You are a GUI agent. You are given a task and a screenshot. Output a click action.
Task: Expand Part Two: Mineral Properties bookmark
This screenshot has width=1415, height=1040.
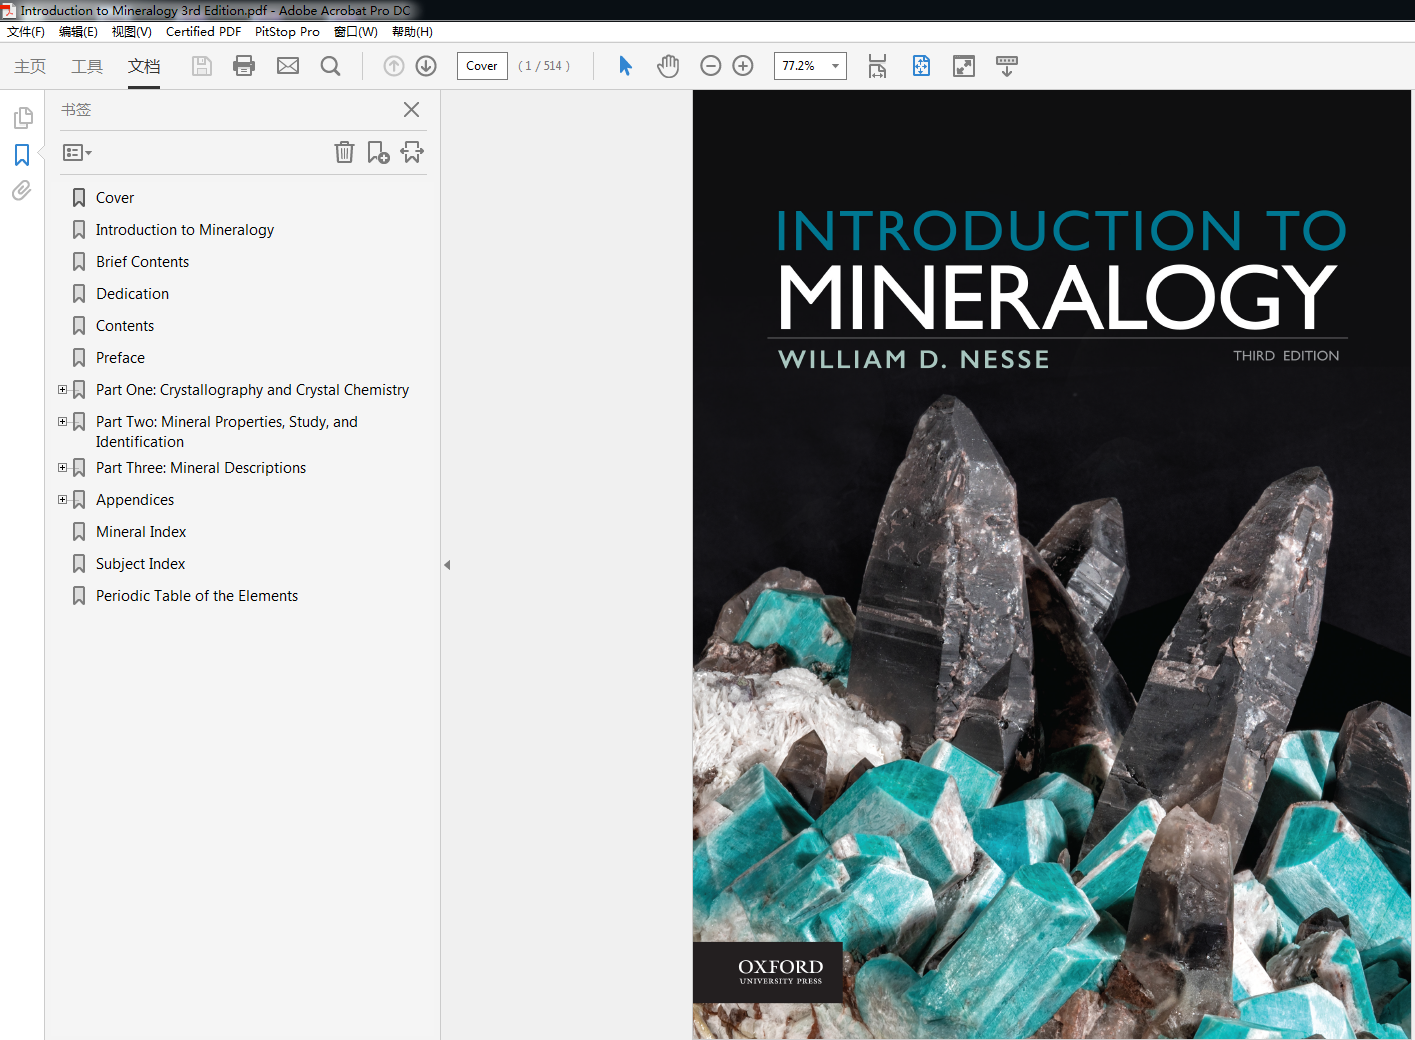pos(62,421)
